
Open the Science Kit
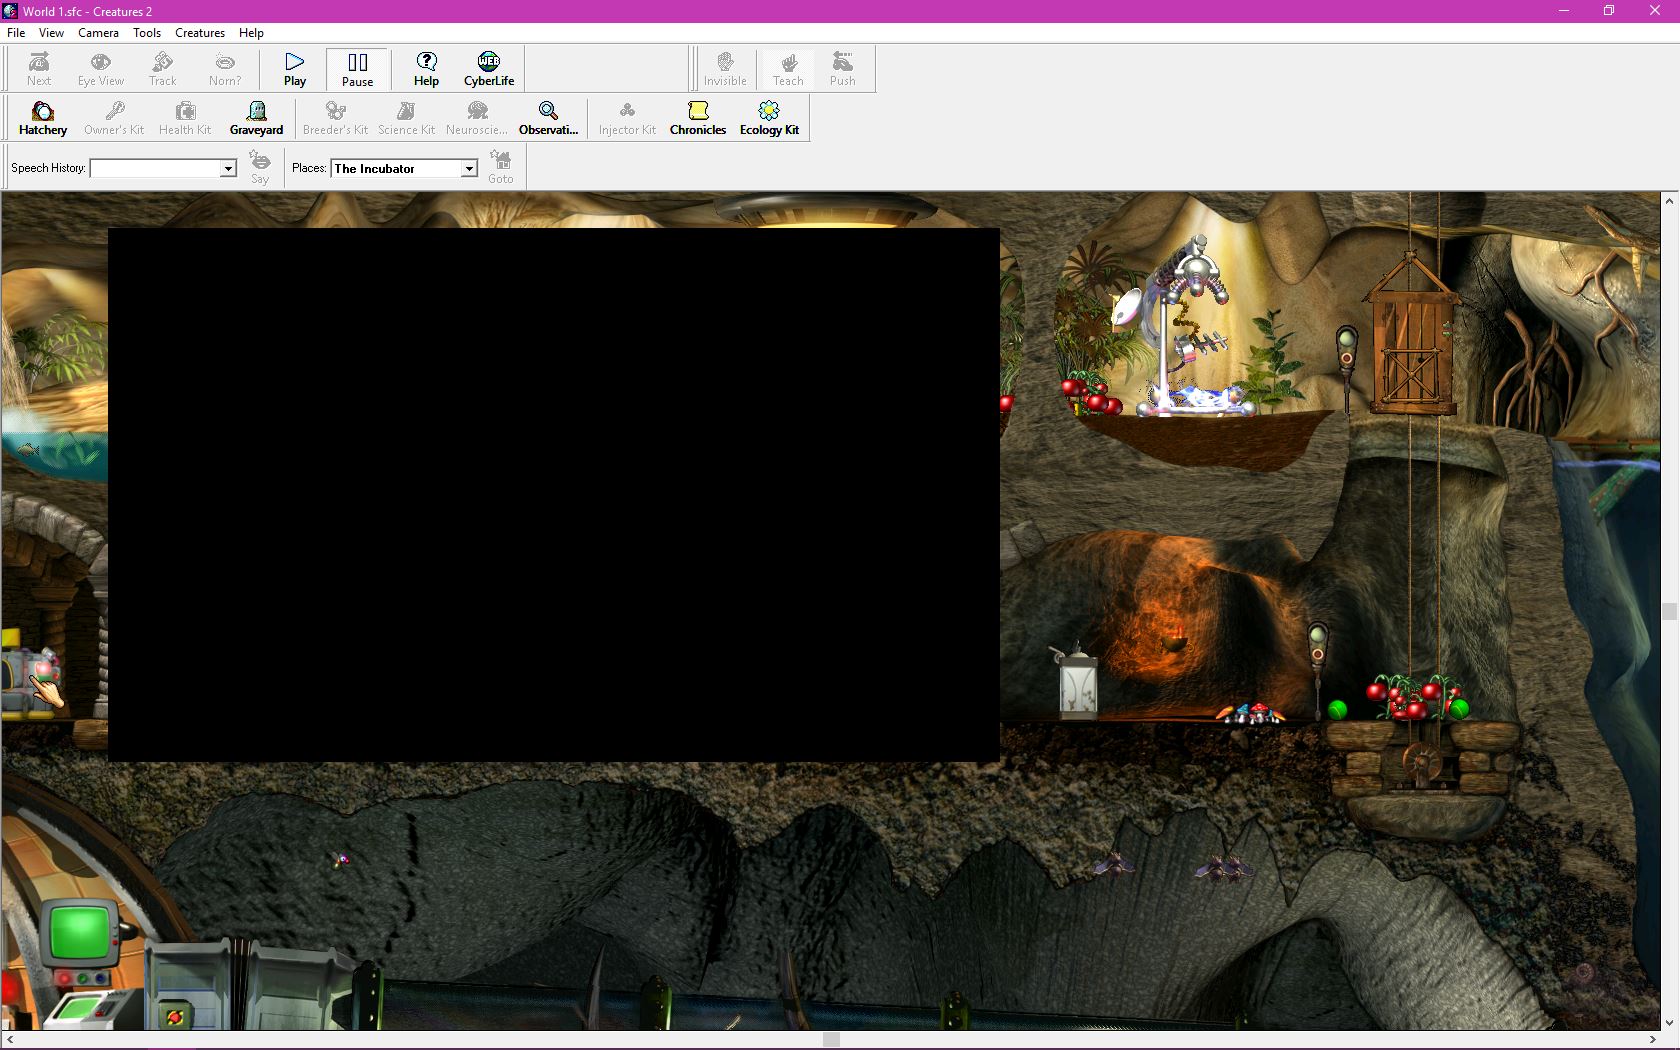[x=406, y=118]
